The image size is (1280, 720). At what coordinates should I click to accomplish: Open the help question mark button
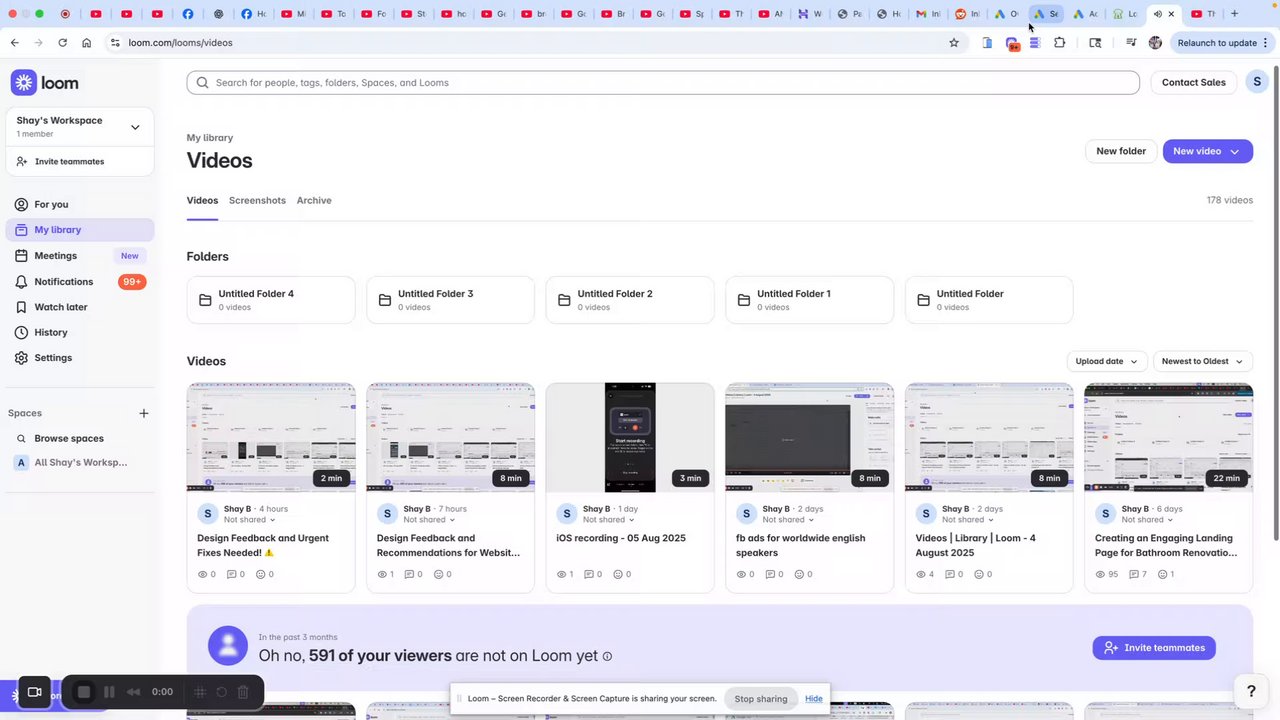point(1251,691)
